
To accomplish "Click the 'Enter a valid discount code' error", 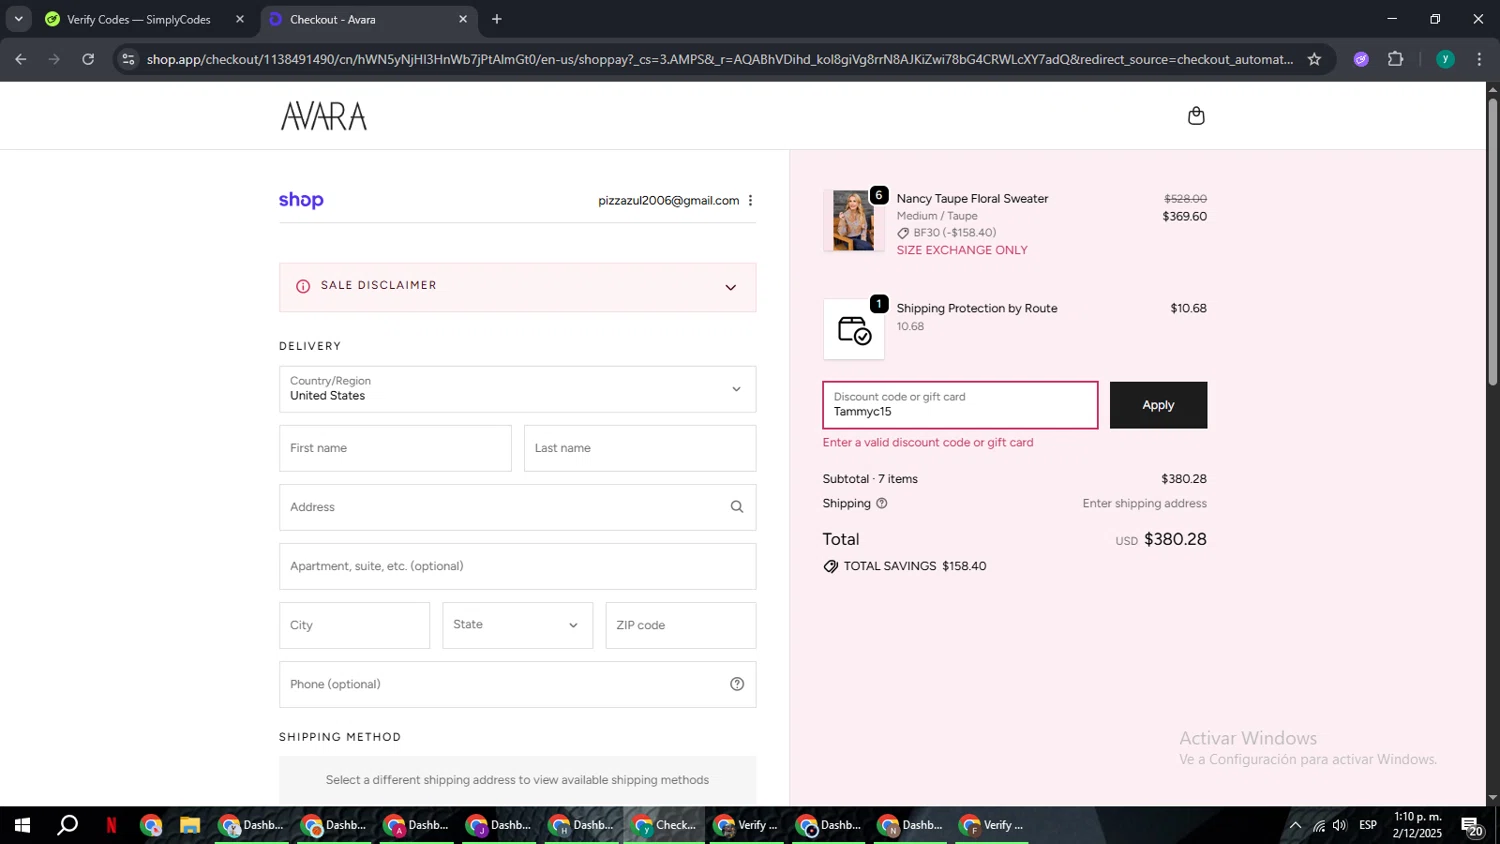I will pos(928,442).
